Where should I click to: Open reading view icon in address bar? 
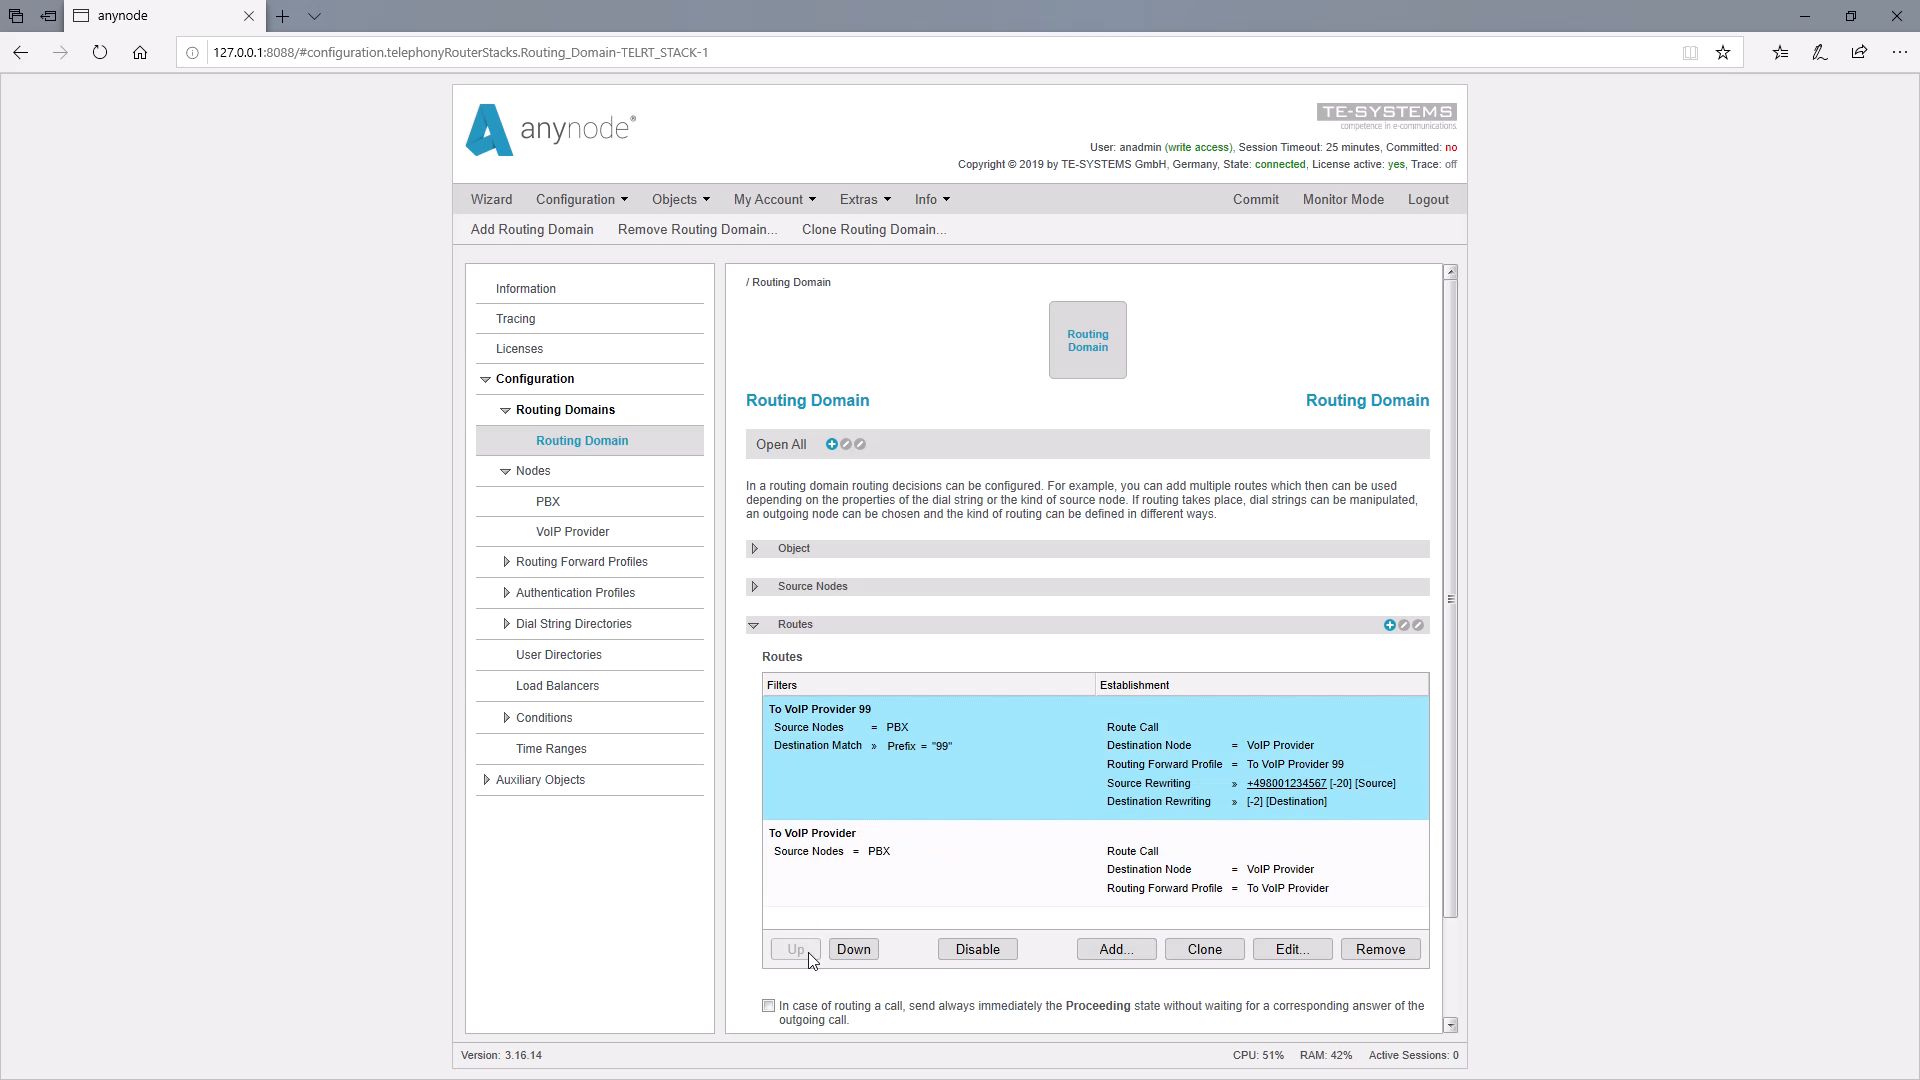(1690, 53)
